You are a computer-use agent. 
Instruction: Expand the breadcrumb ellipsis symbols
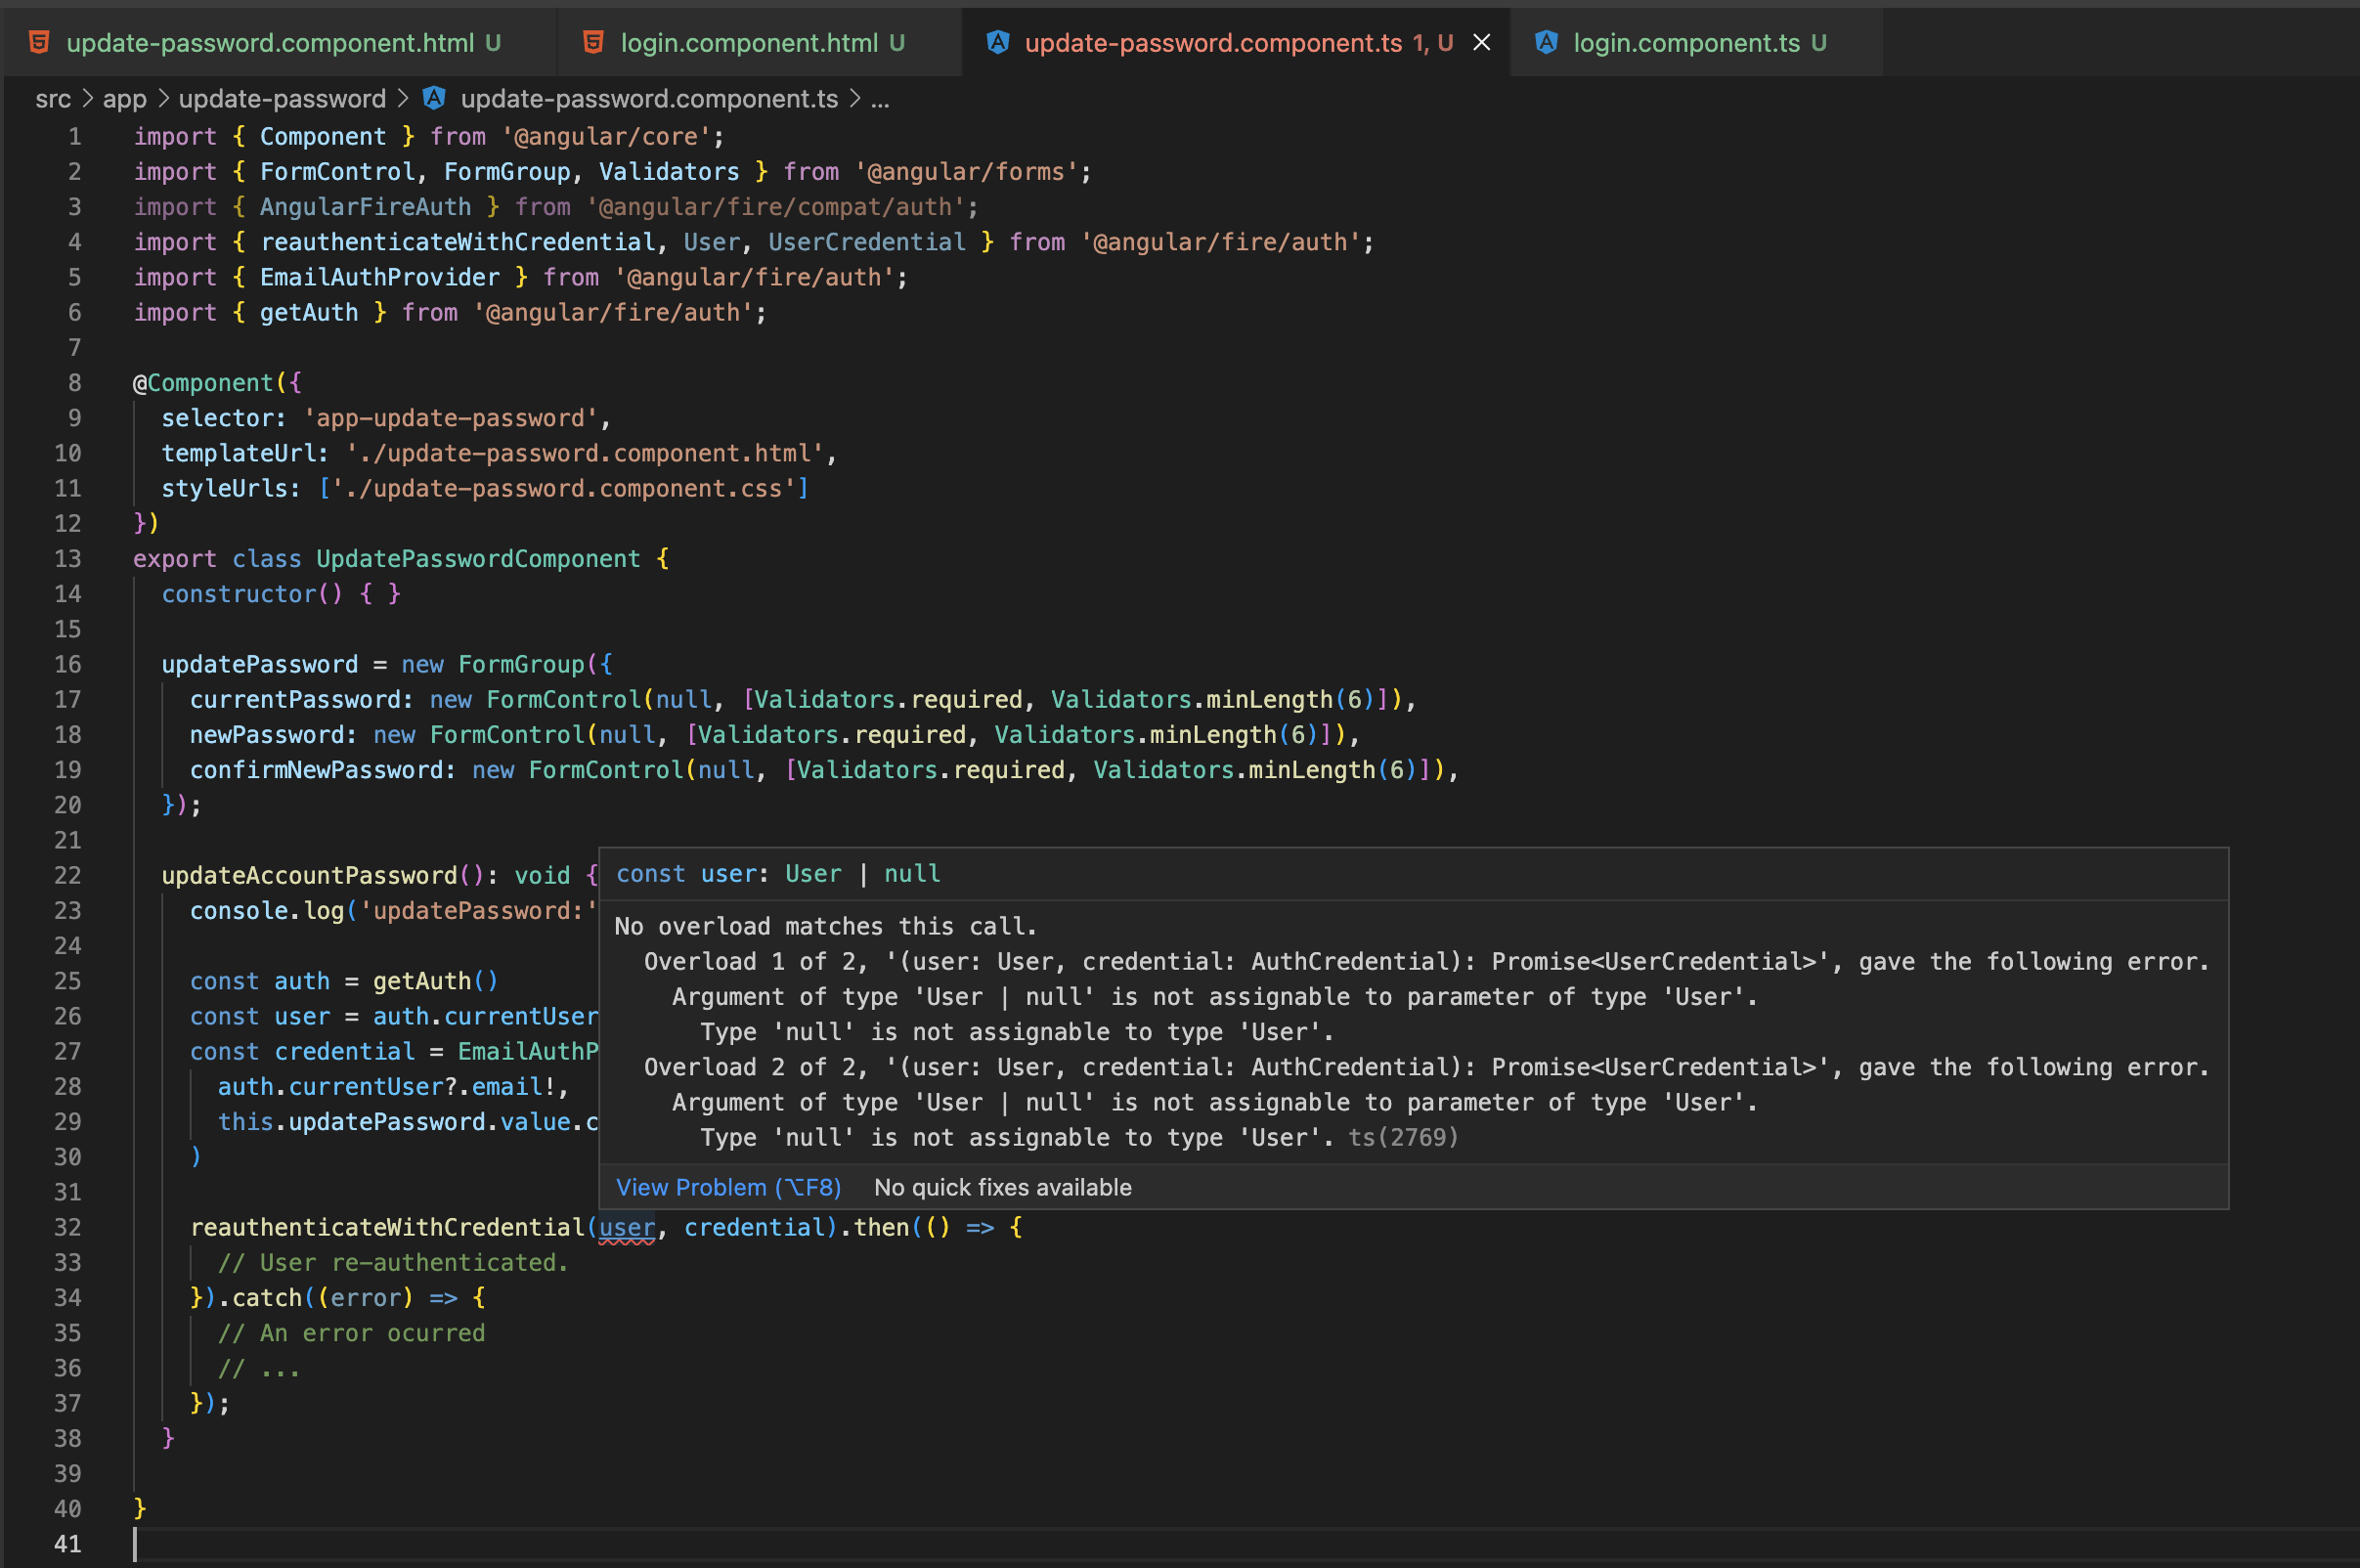(880, 100)
